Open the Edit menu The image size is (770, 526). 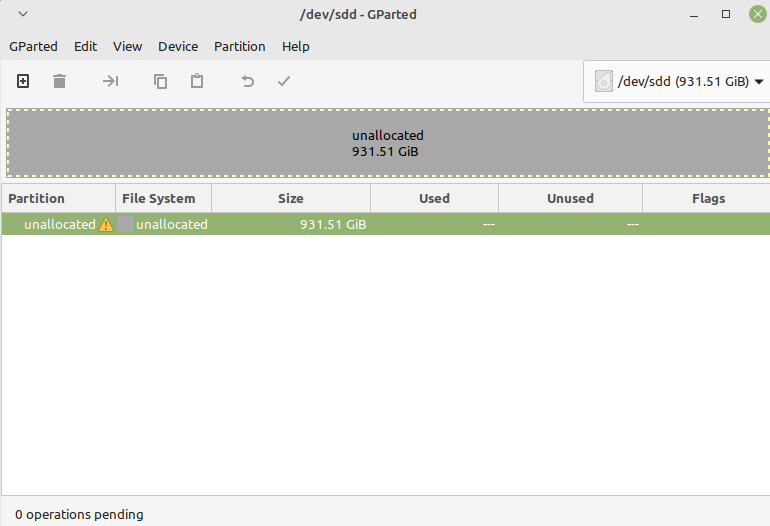pyautogui.click(x=85, y=46)
